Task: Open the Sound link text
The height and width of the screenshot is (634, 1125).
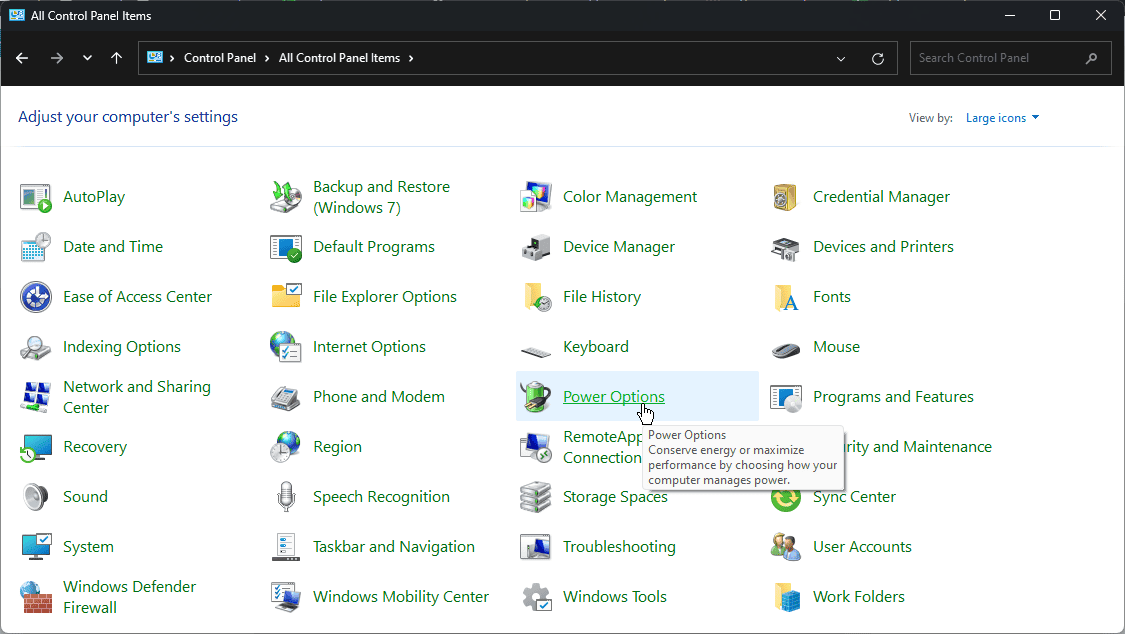Action: point(85,497)
